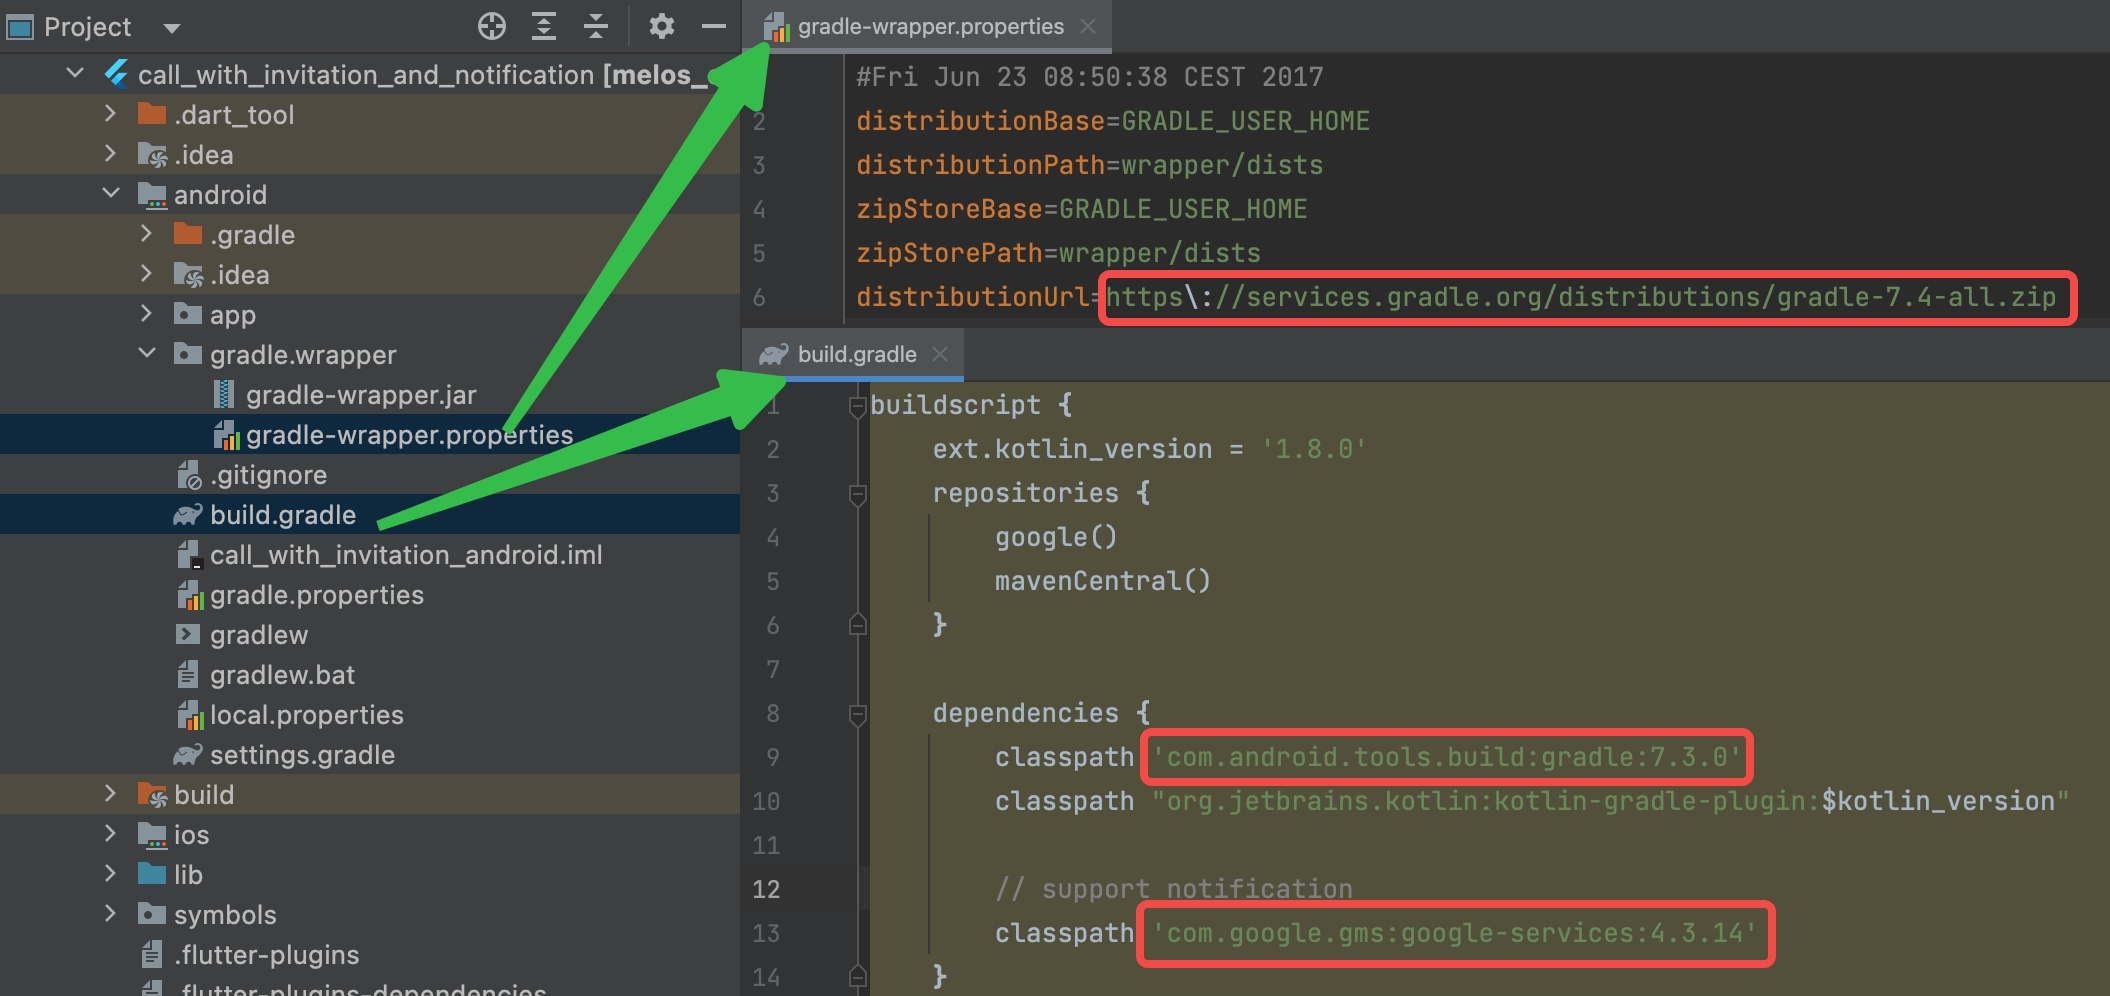Close the gradle-wrapper.properties tab
The width and height of the screenshot is (2110, 996).
pyautogui.click(x=1088, y=27)
